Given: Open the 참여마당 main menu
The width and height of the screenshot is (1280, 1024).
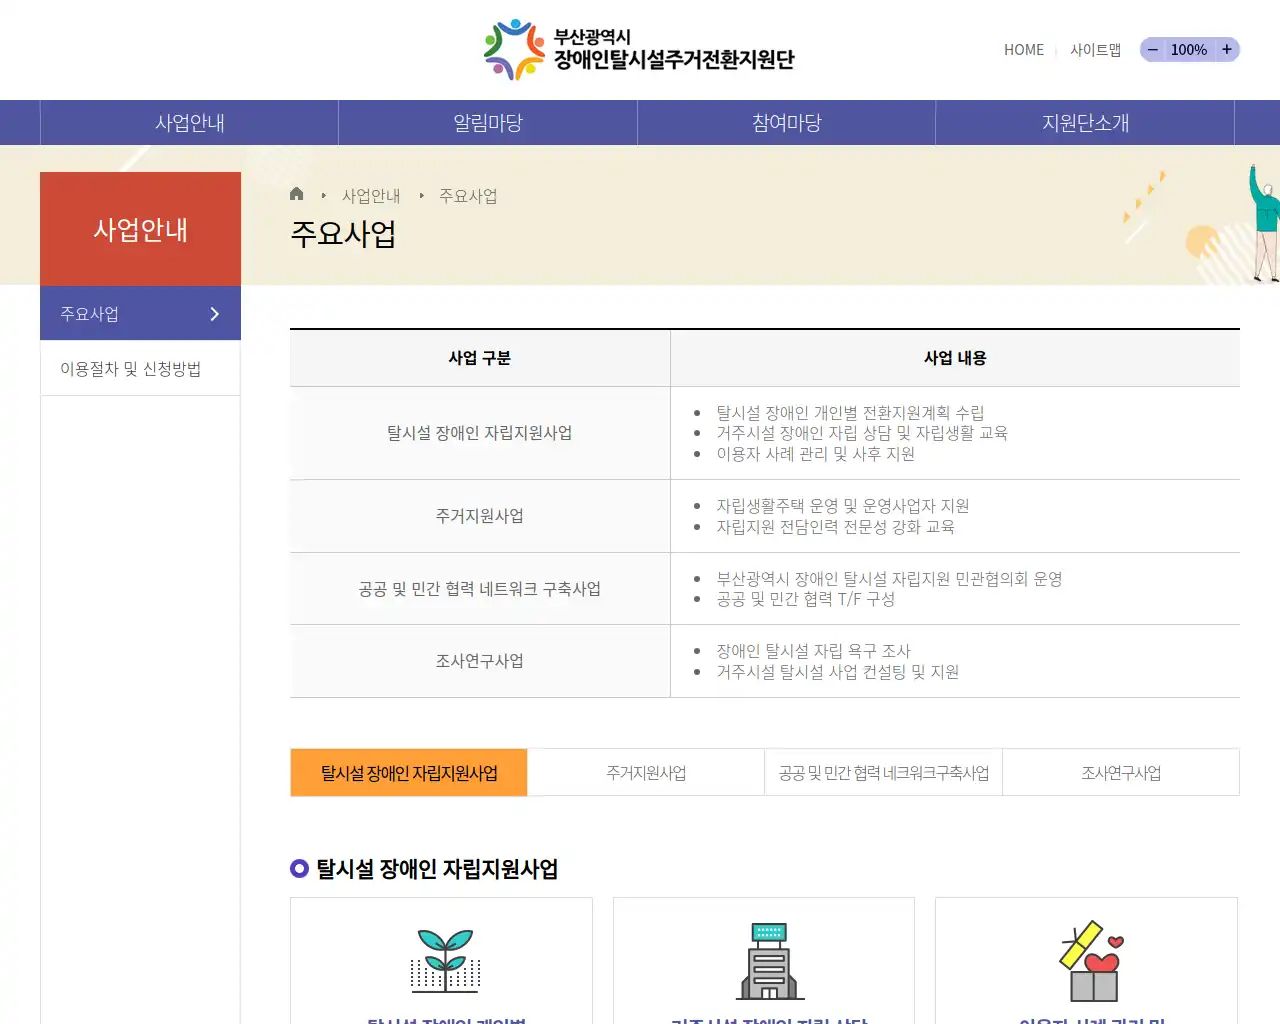Looking at the screenshot, I should point(787,123).
